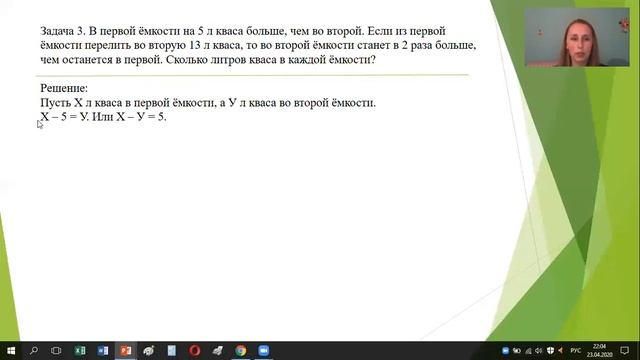Click the 'Задача 3' problem text
The image size is (640, 360).
click(258, 45)
